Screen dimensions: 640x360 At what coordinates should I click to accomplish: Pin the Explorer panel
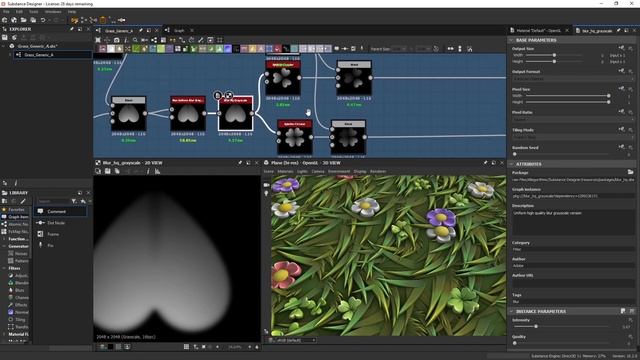(x=72, y=29)
